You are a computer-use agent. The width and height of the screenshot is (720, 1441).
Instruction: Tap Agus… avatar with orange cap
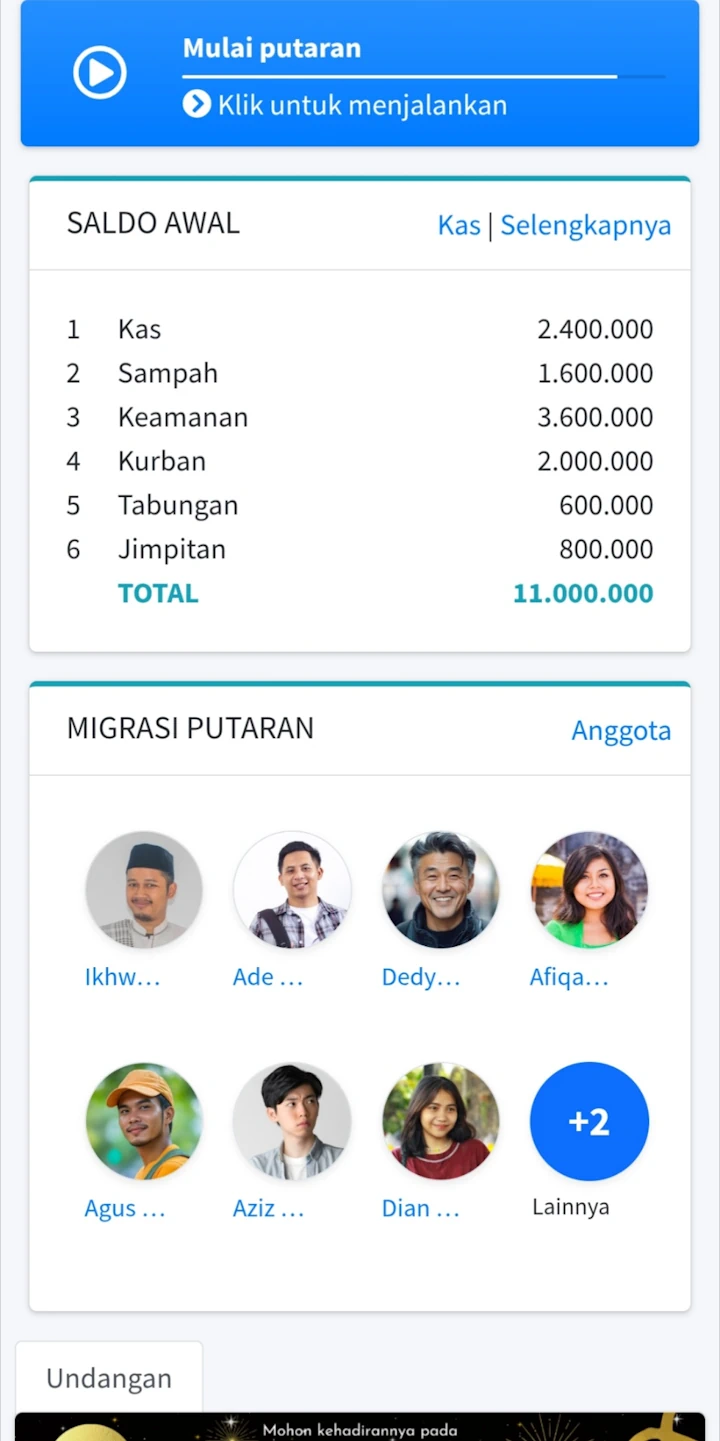(x=144, y=1121)
